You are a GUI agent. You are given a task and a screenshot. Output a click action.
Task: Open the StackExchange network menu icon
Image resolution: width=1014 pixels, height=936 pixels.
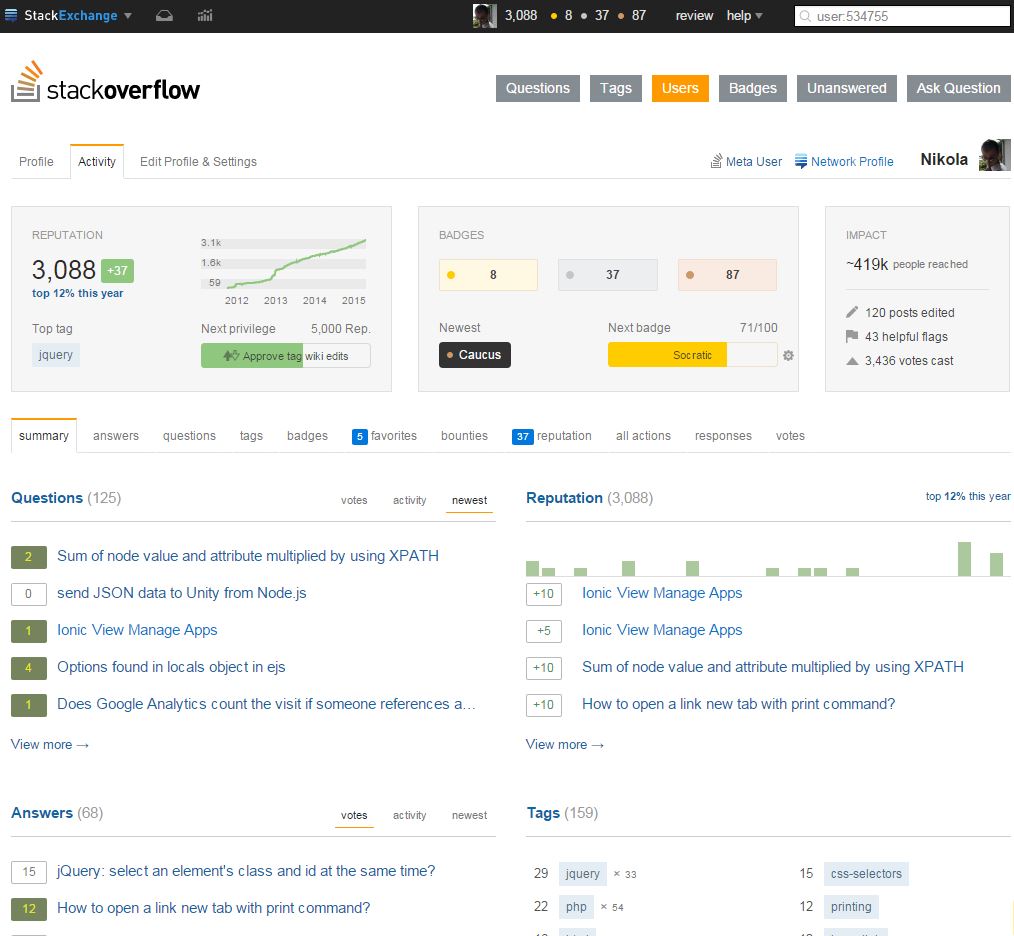click(x=11, y=15)
